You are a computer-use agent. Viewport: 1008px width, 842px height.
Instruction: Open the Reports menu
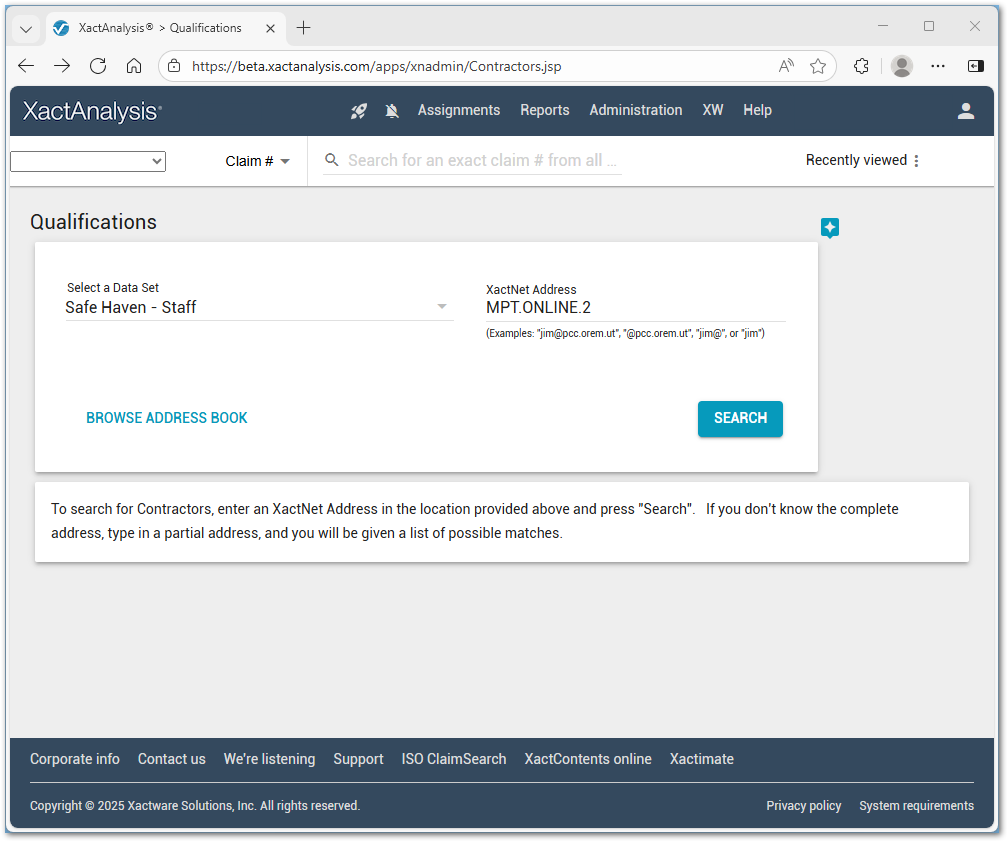(545, 110)
